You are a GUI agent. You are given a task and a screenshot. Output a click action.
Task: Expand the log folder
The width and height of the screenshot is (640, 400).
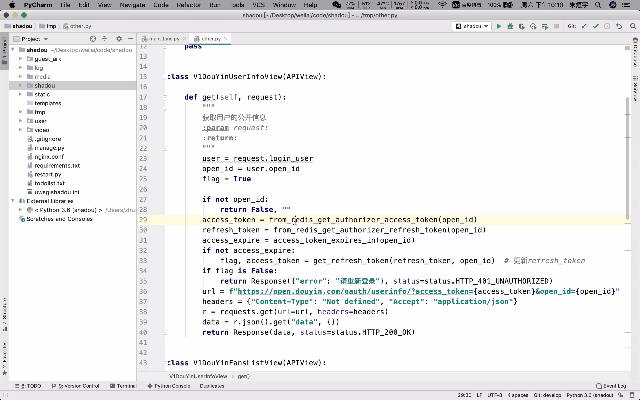coord(20,68)
